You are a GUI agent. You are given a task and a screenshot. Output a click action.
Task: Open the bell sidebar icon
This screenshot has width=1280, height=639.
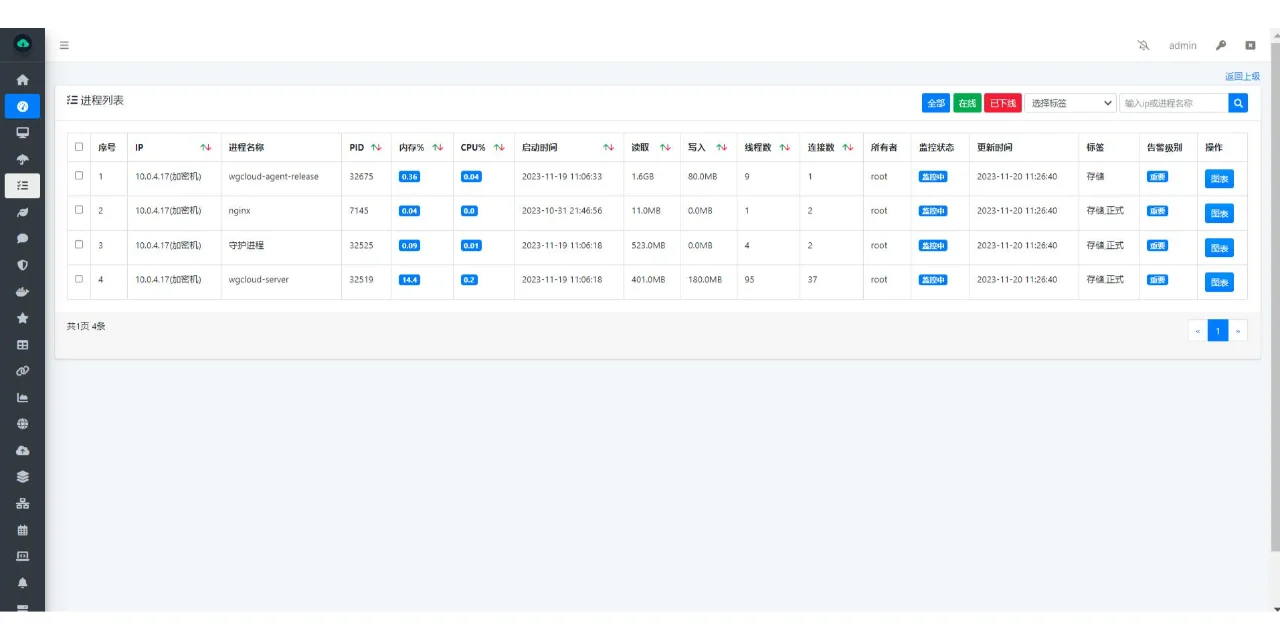22,583
